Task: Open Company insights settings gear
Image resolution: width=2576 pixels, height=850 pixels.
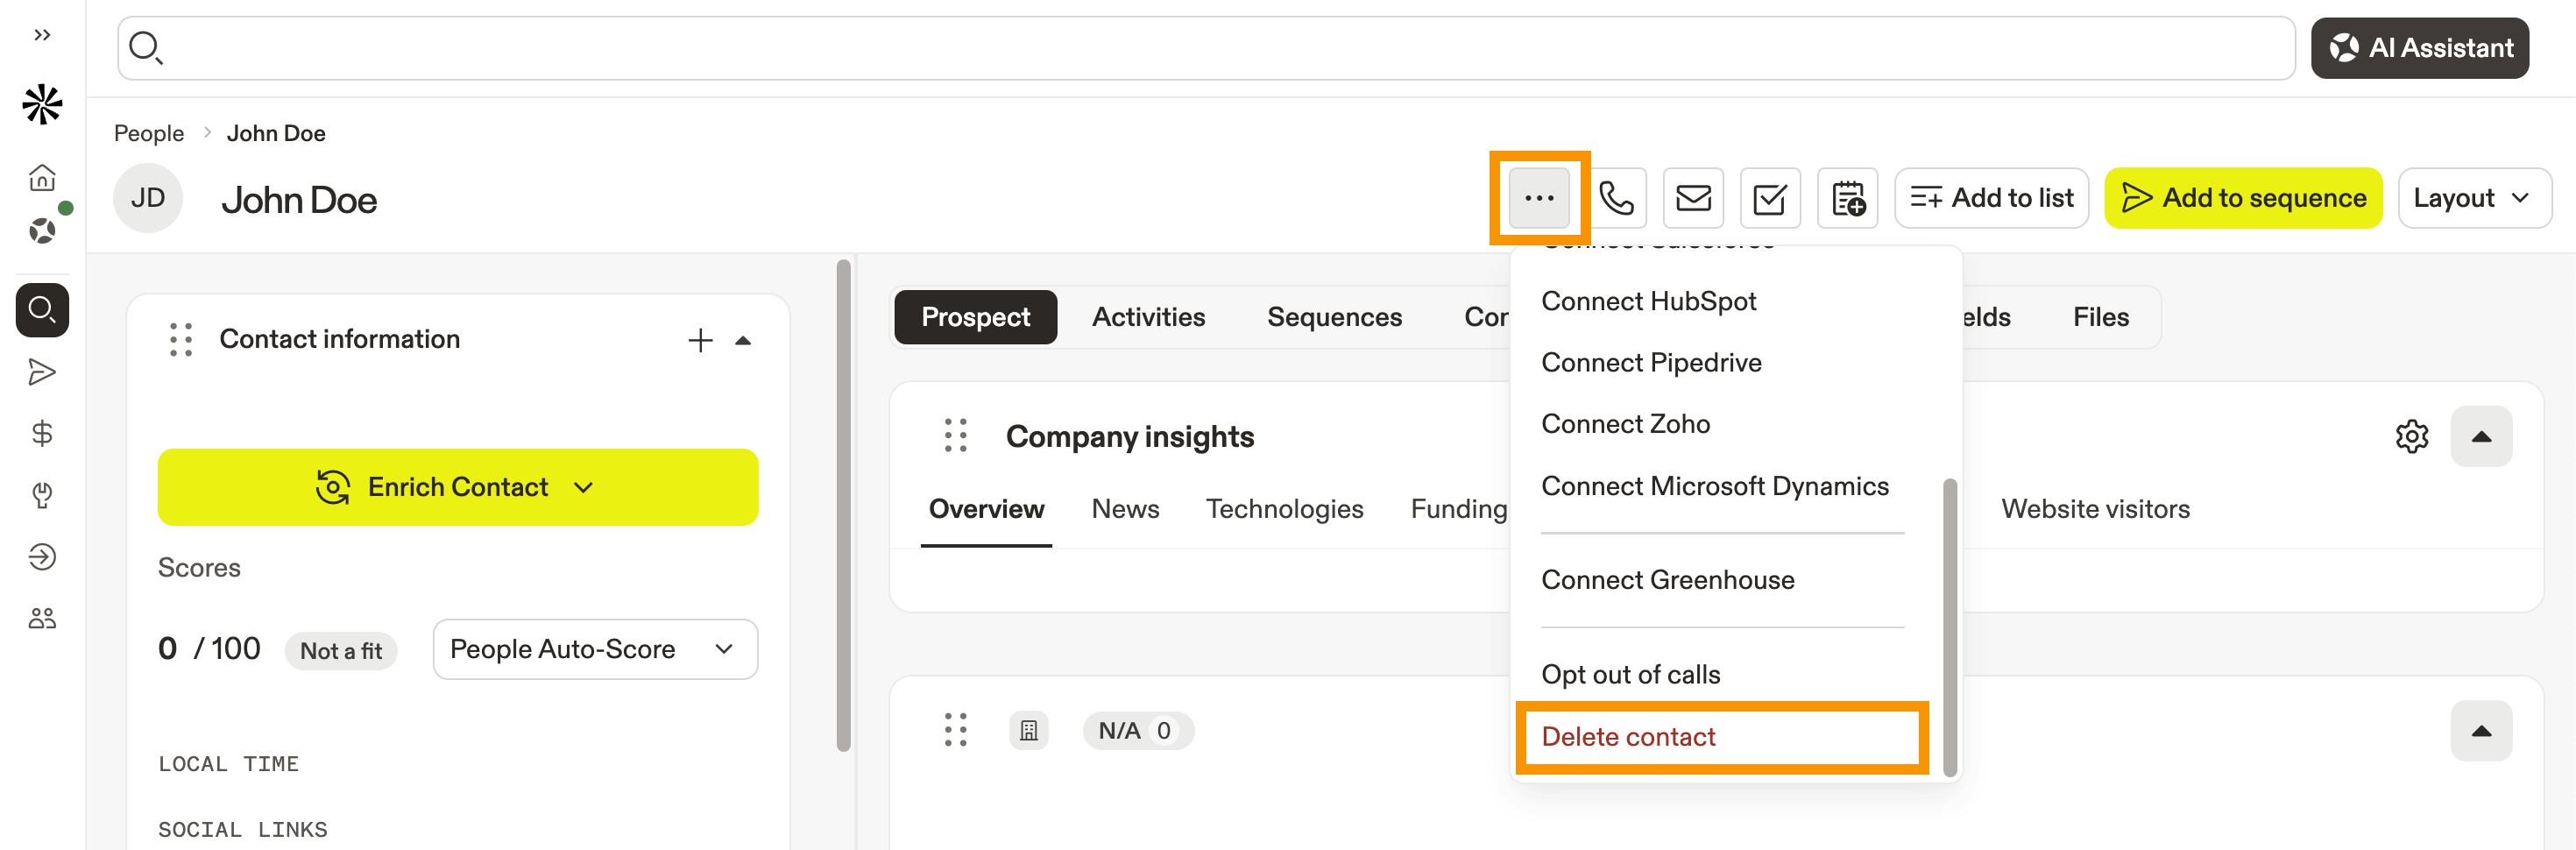Action: pyautogui.click(x=2411, y=436)
